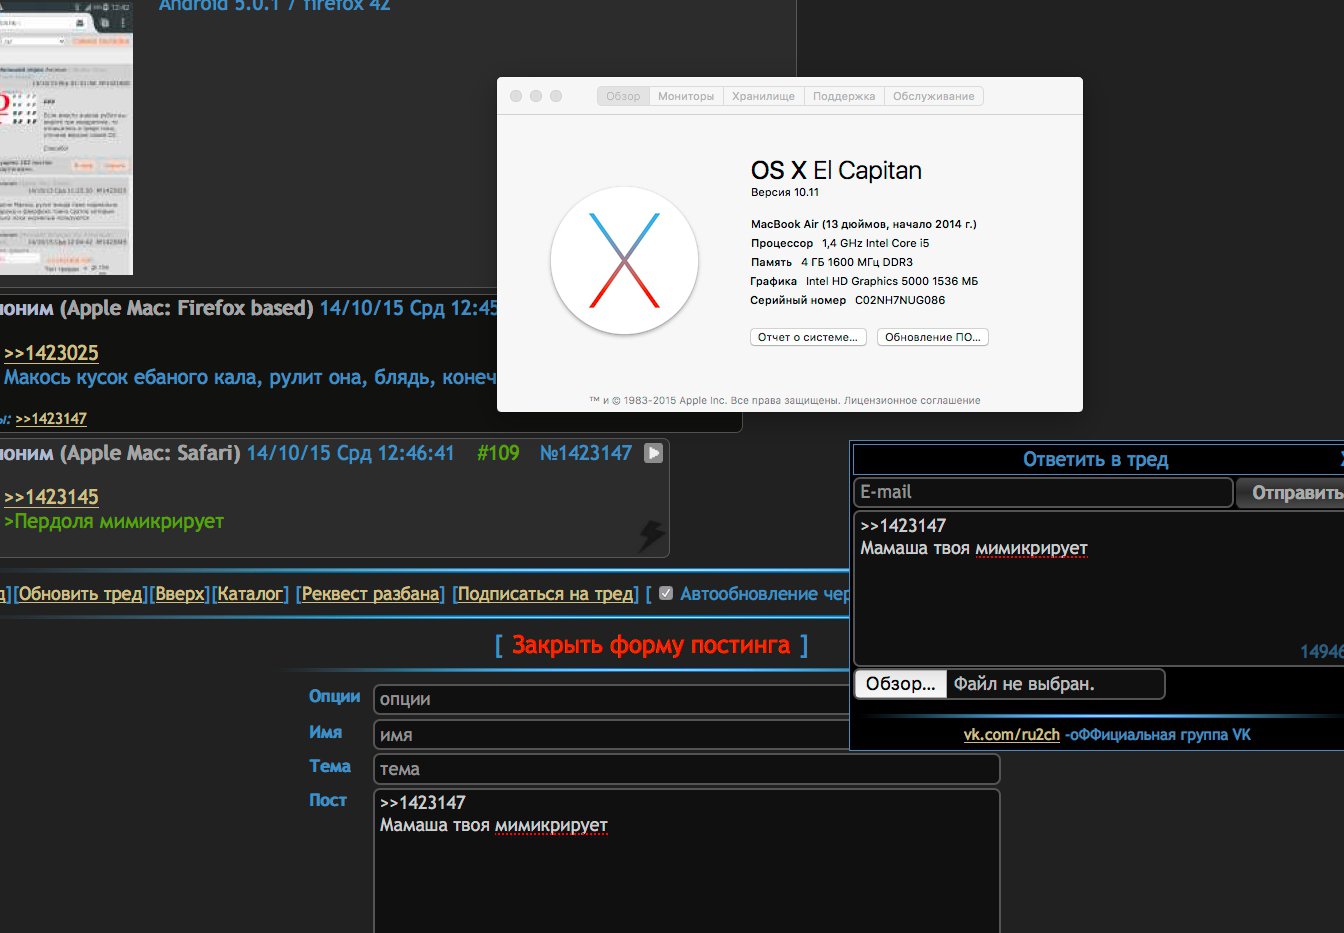Click the Файл не выбран label

pyautogui.click(x=1024, y=684)
